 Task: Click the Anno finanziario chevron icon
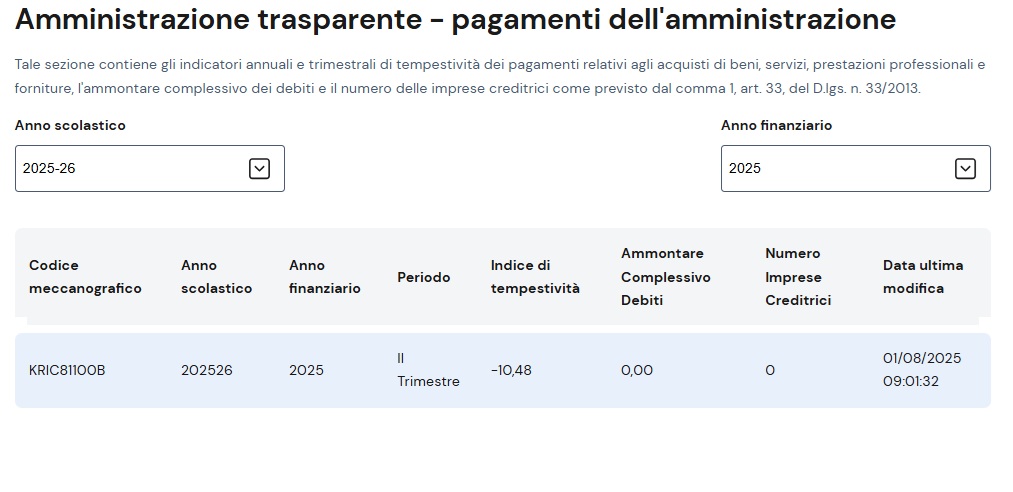click(965, 169)
